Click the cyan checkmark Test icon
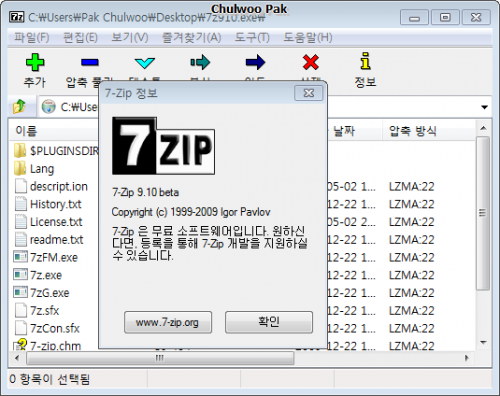Screen dimensions: 500x396 [x=145, y=63]
